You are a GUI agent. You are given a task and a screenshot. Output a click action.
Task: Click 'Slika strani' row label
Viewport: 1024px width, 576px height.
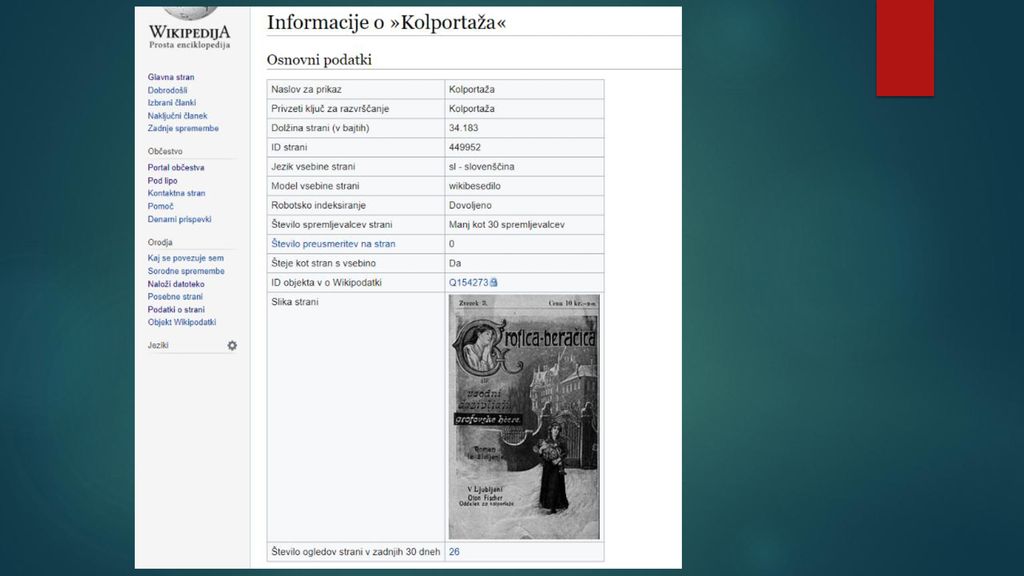pyautogui.click(x=295, y=302)
